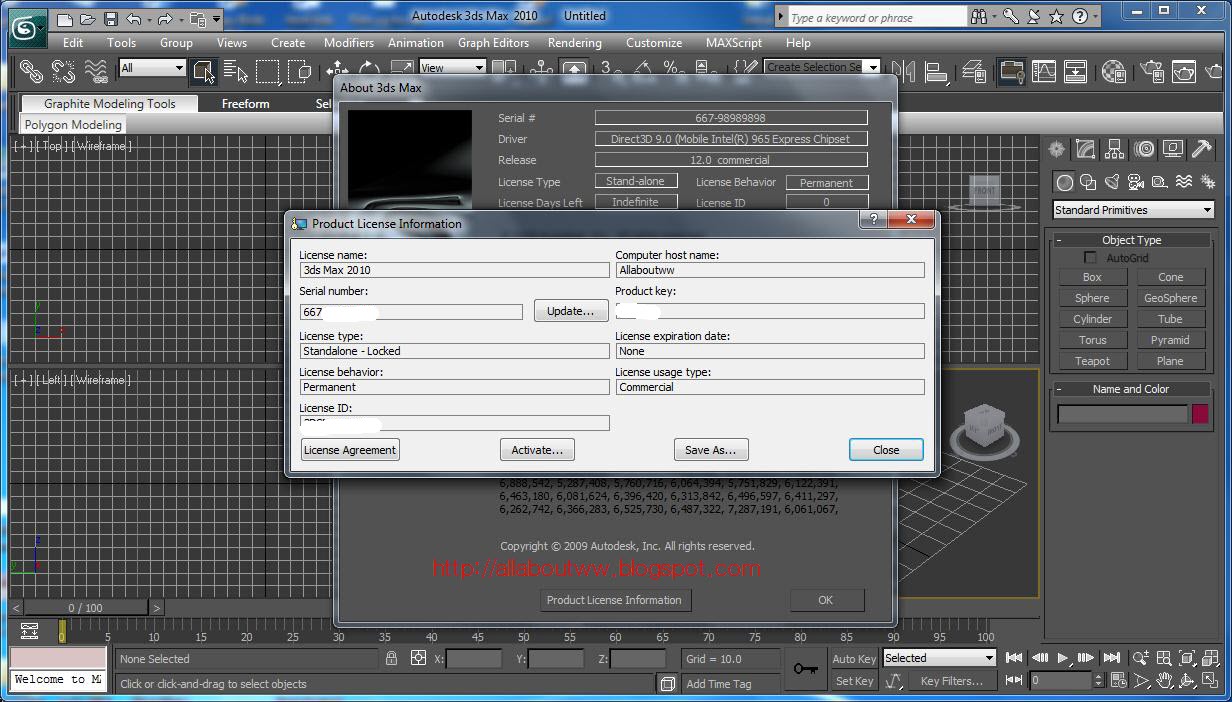Select the Helpers tape measure icon
This screenshot has width=1232, height=702.
pos(1159,182)
